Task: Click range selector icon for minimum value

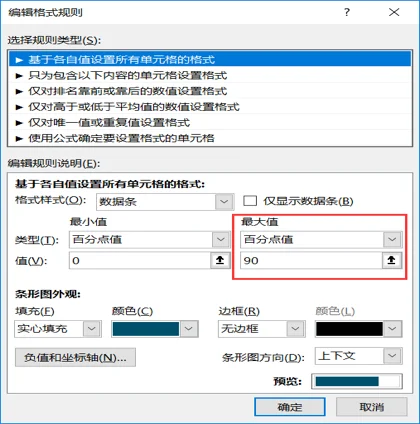Action: click(220, 260)
